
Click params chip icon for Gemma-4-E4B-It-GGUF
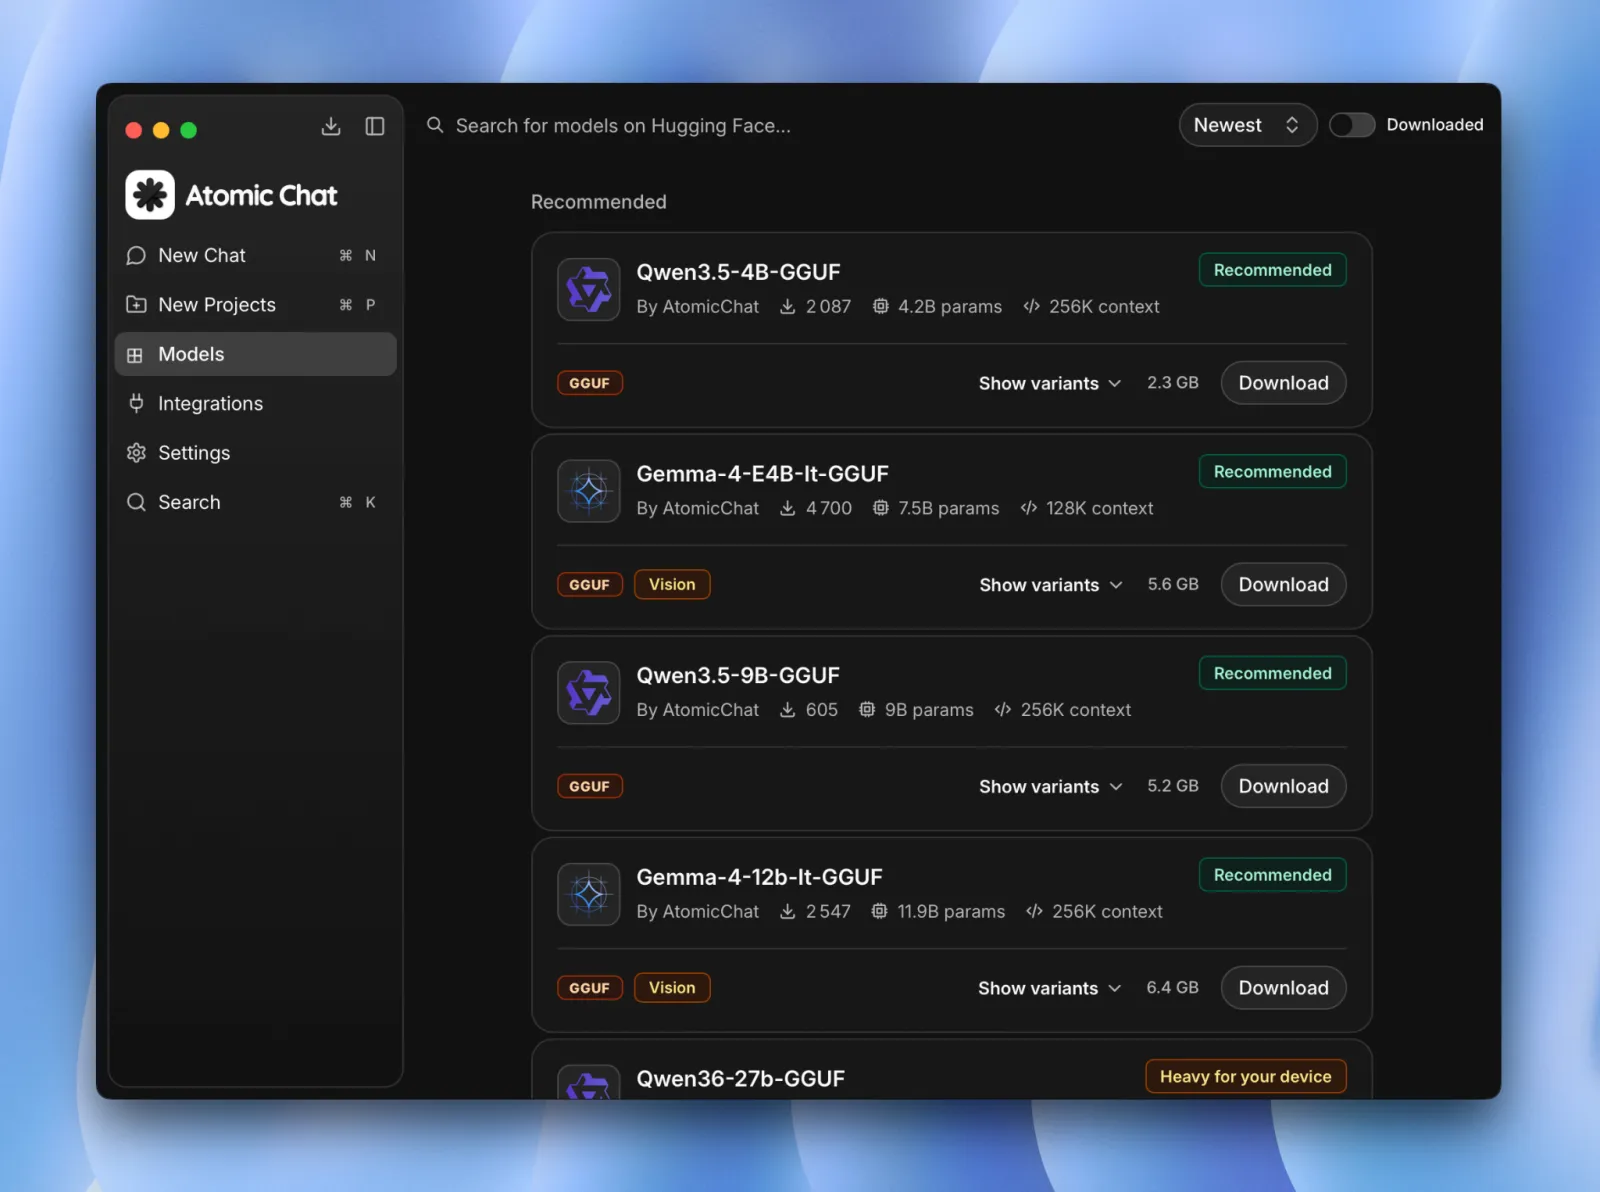[x=880, y=508]
